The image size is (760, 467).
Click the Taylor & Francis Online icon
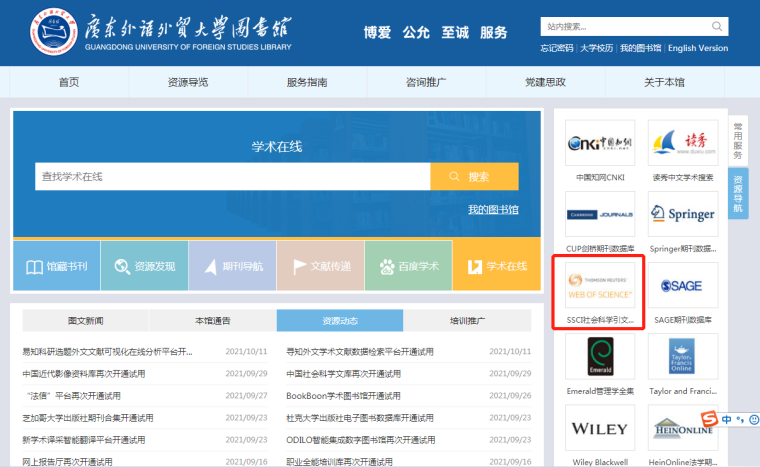tap(683, 355)
